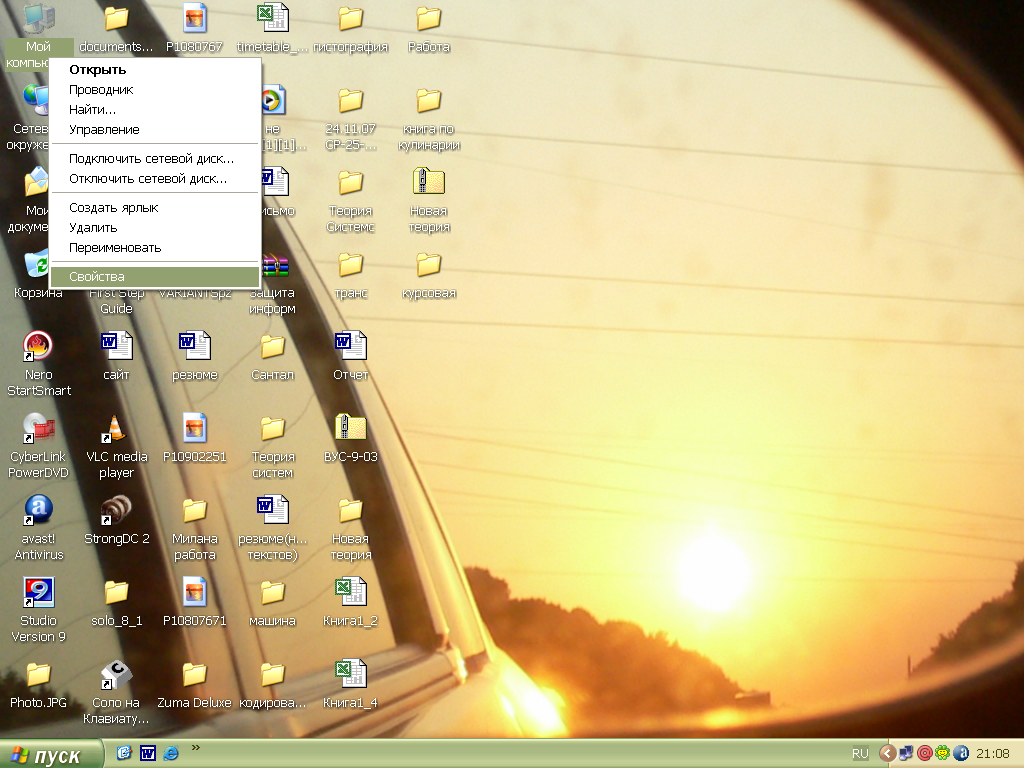The height and width of the screenshot is (768, 1024).
Task: Click the avast! blue ball tray icon
Action: (x=961, y=754)
